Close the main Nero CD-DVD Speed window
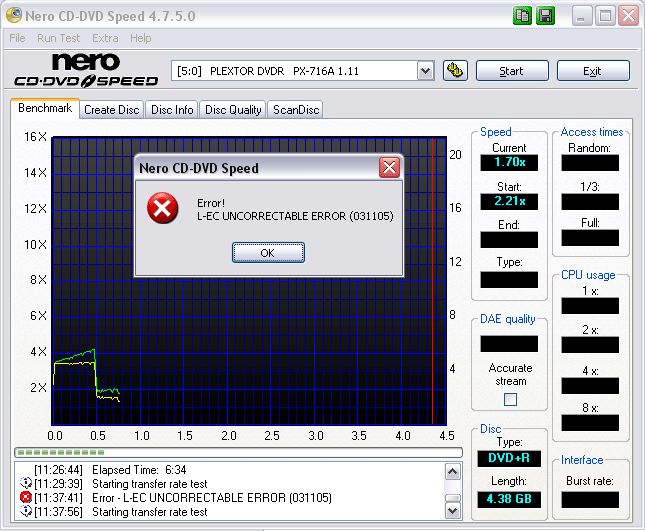This screenshot has width=645, height=531. coord(629,16)
